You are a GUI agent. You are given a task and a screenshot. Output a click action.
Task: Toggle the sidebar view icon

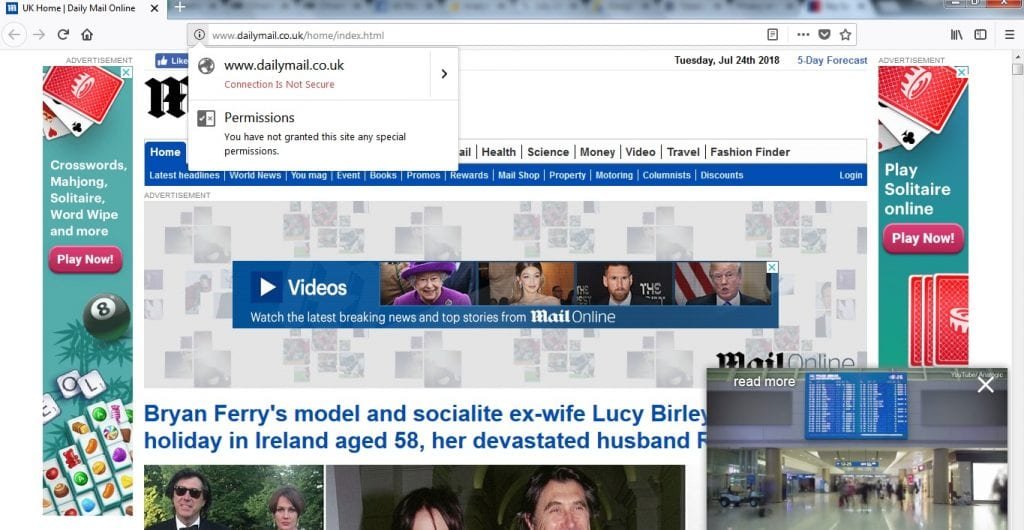tap(980, 35)
